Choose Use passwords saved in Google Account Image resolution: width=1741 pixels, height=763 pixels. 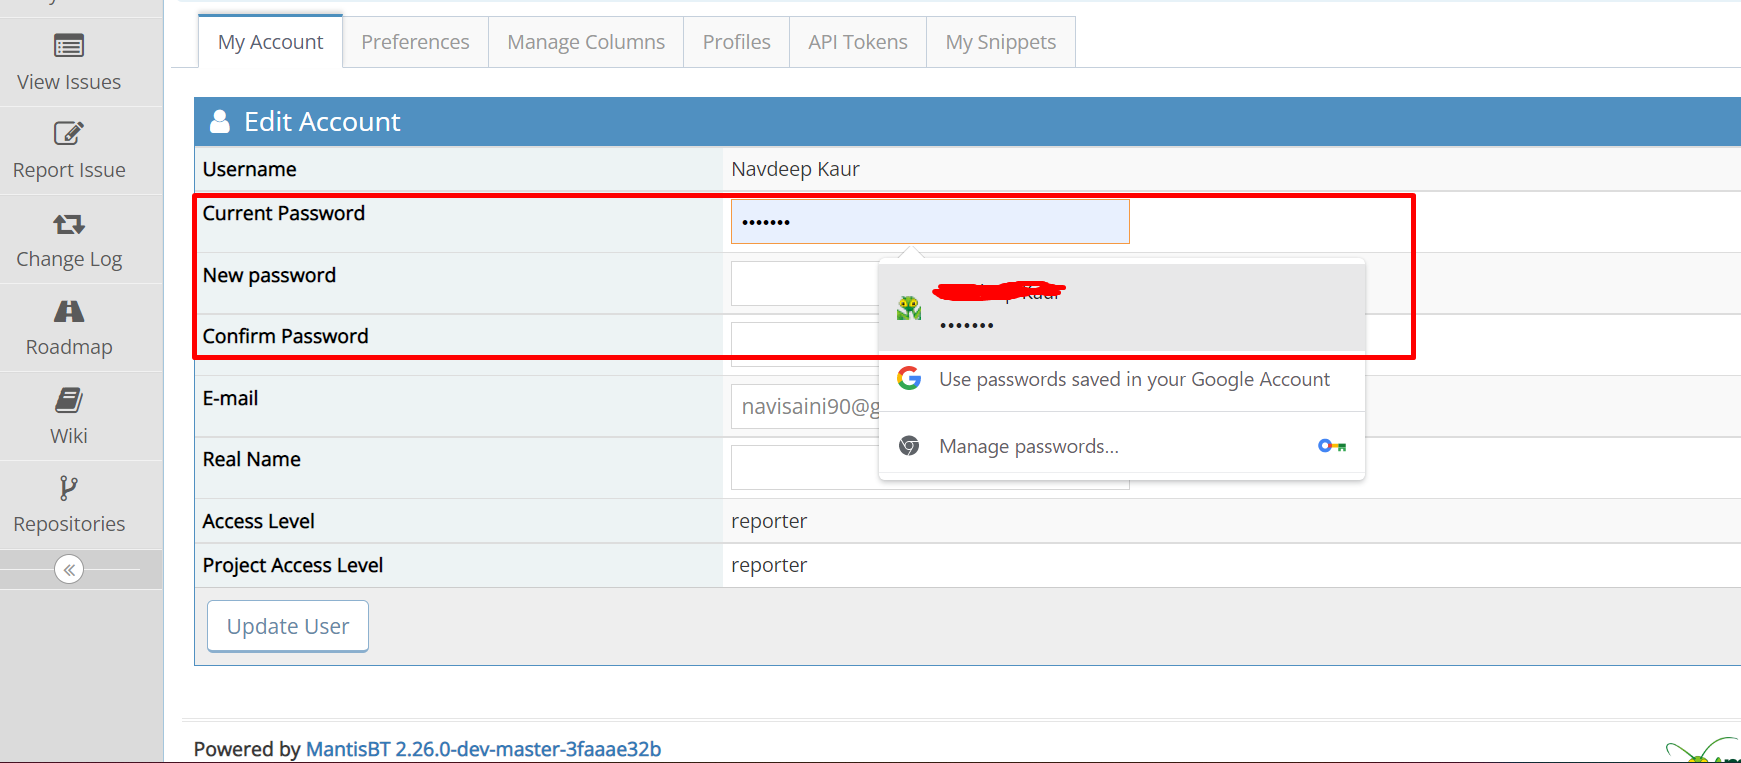(1133, 379)
